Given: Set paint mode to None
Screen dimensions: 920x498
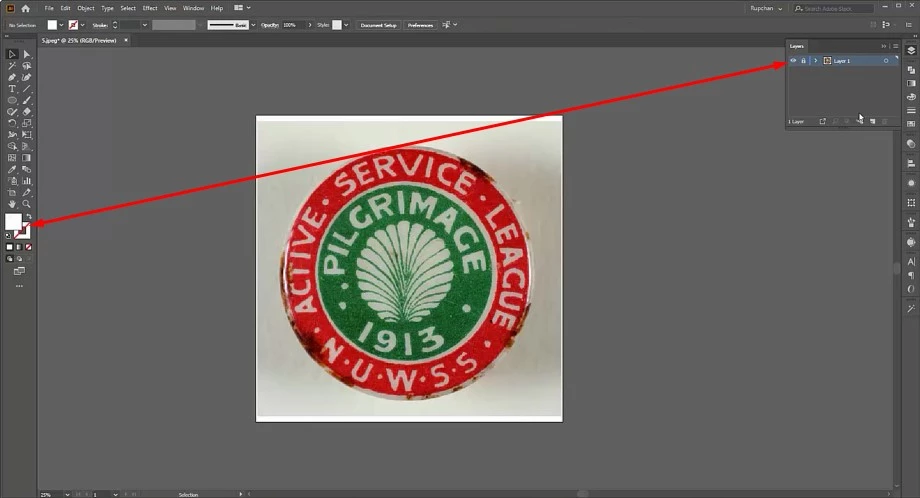Looking at the screenshot, I should (28, 248).
